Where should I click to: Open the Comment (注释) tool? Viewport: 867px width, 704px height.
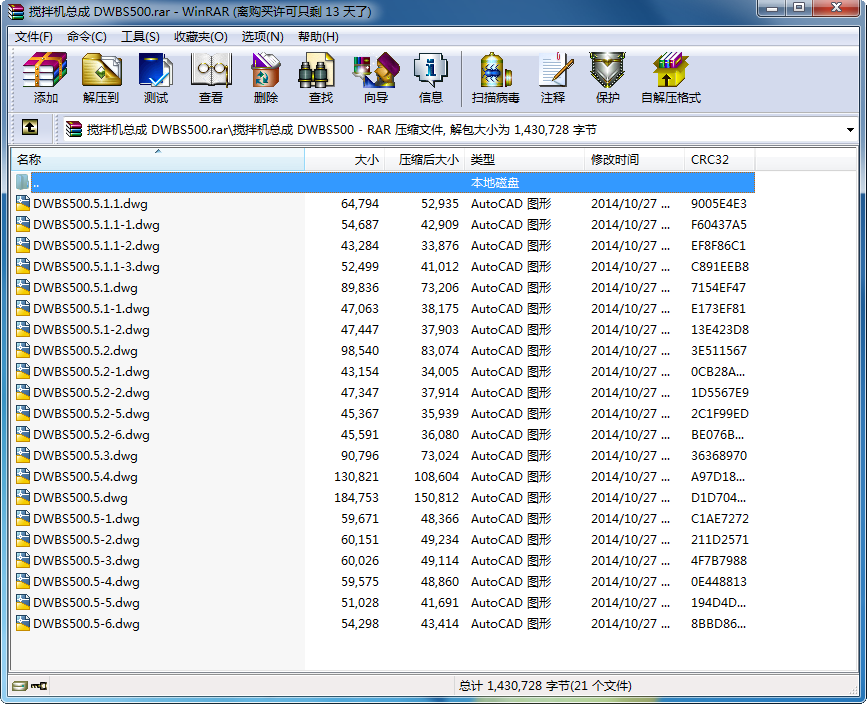pos(553,78)
